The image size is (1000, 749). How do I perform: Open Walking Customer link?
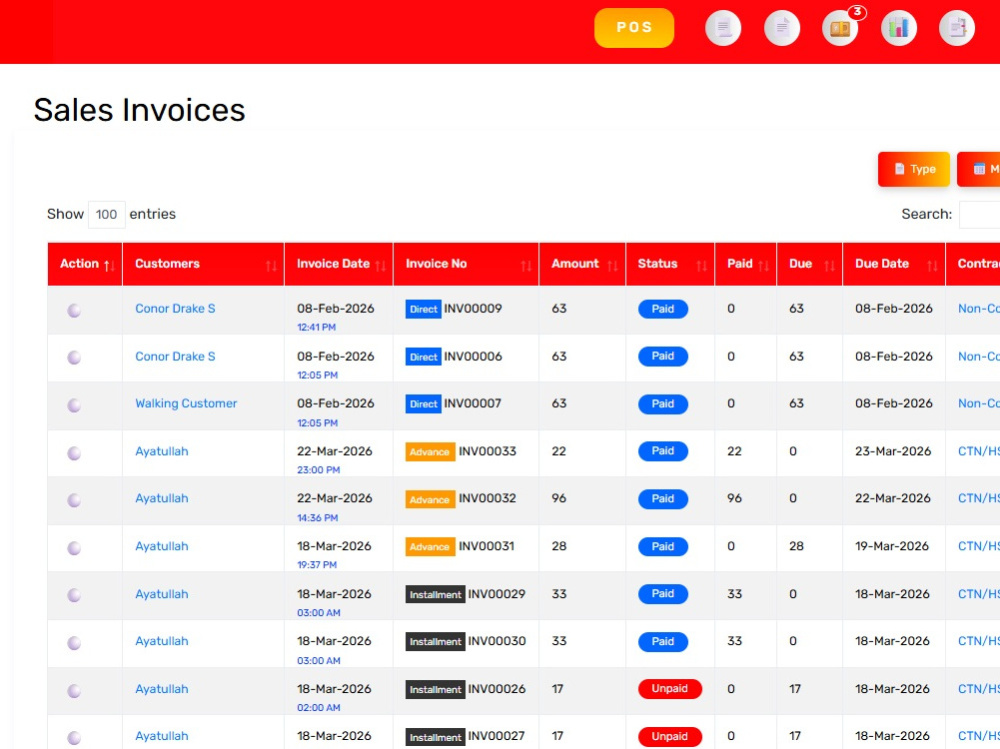pyautogui.click(x=186, y=404)
